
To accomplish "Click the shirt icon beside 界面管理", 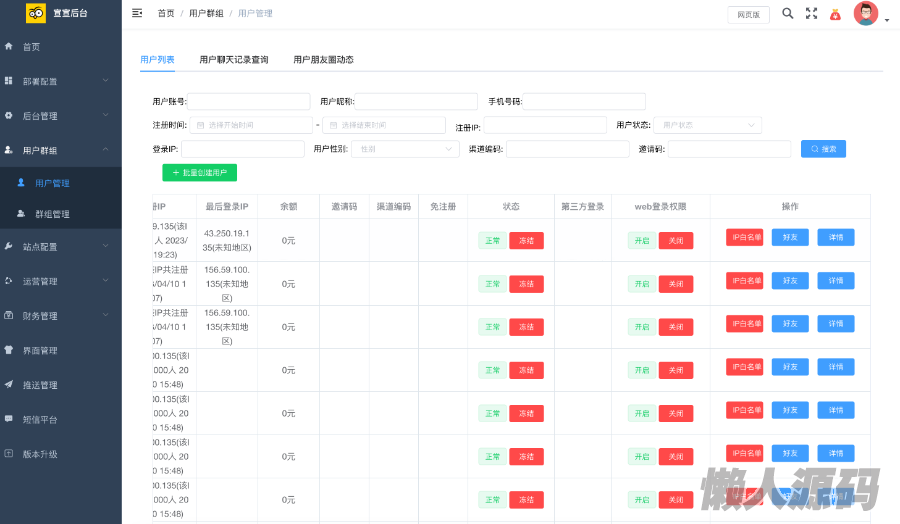I will [9, 350].
